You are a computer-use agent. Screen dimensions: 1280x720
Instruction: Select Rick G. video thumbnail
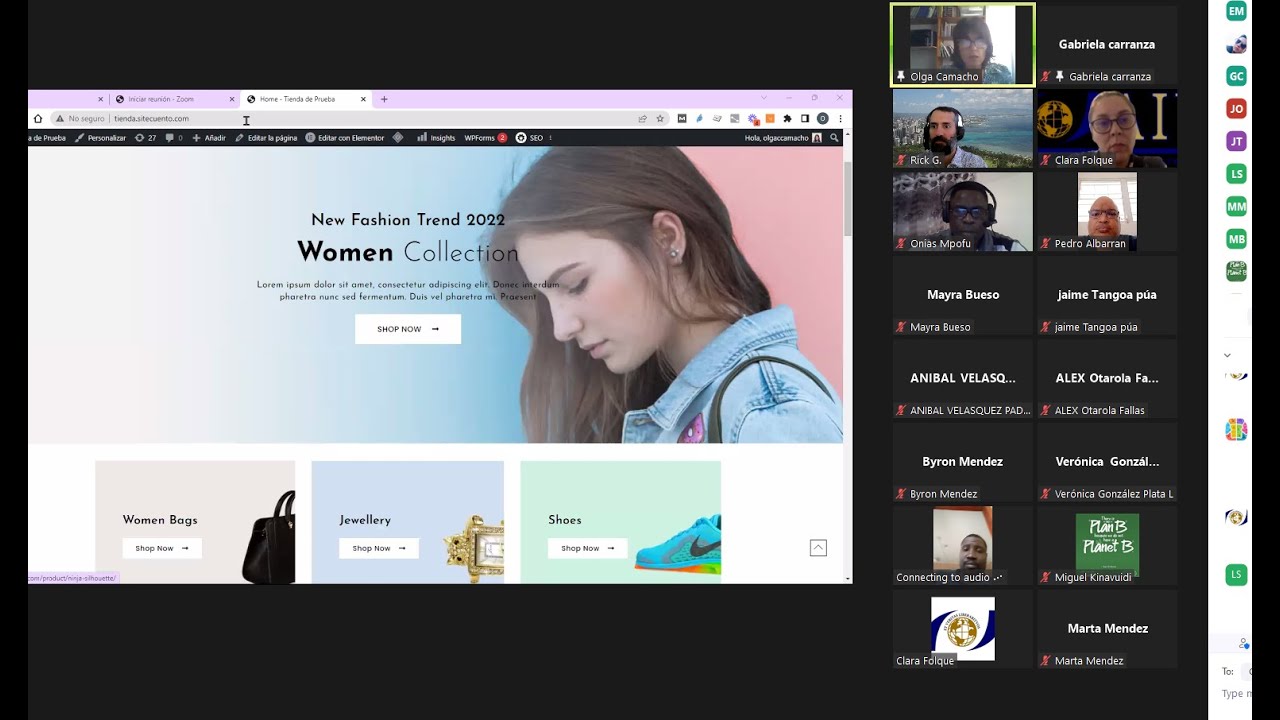pyautogui.click(x=963, y=128)
